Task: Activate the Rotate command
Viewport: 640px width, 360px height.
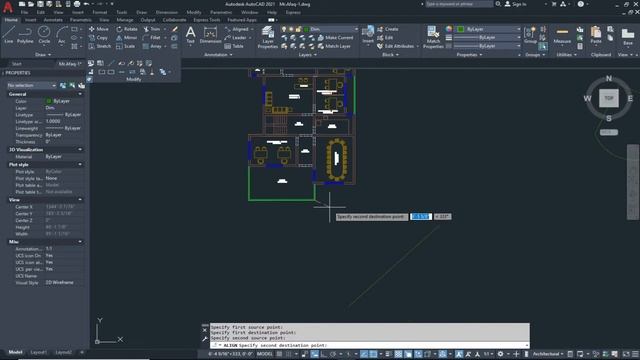Action: [127, 29]
